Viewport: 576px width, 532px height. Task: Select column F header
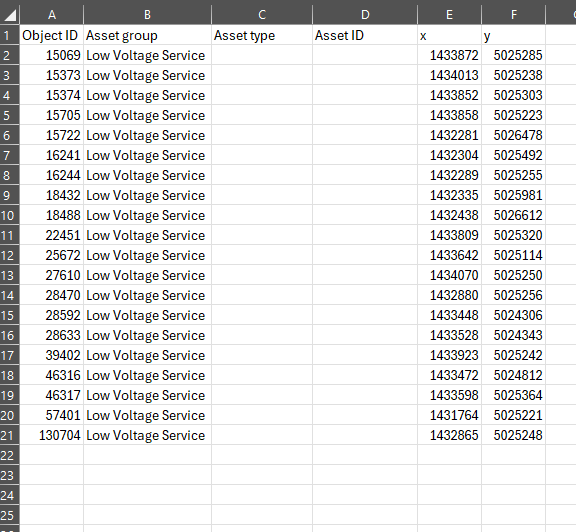tap(514, 15)
